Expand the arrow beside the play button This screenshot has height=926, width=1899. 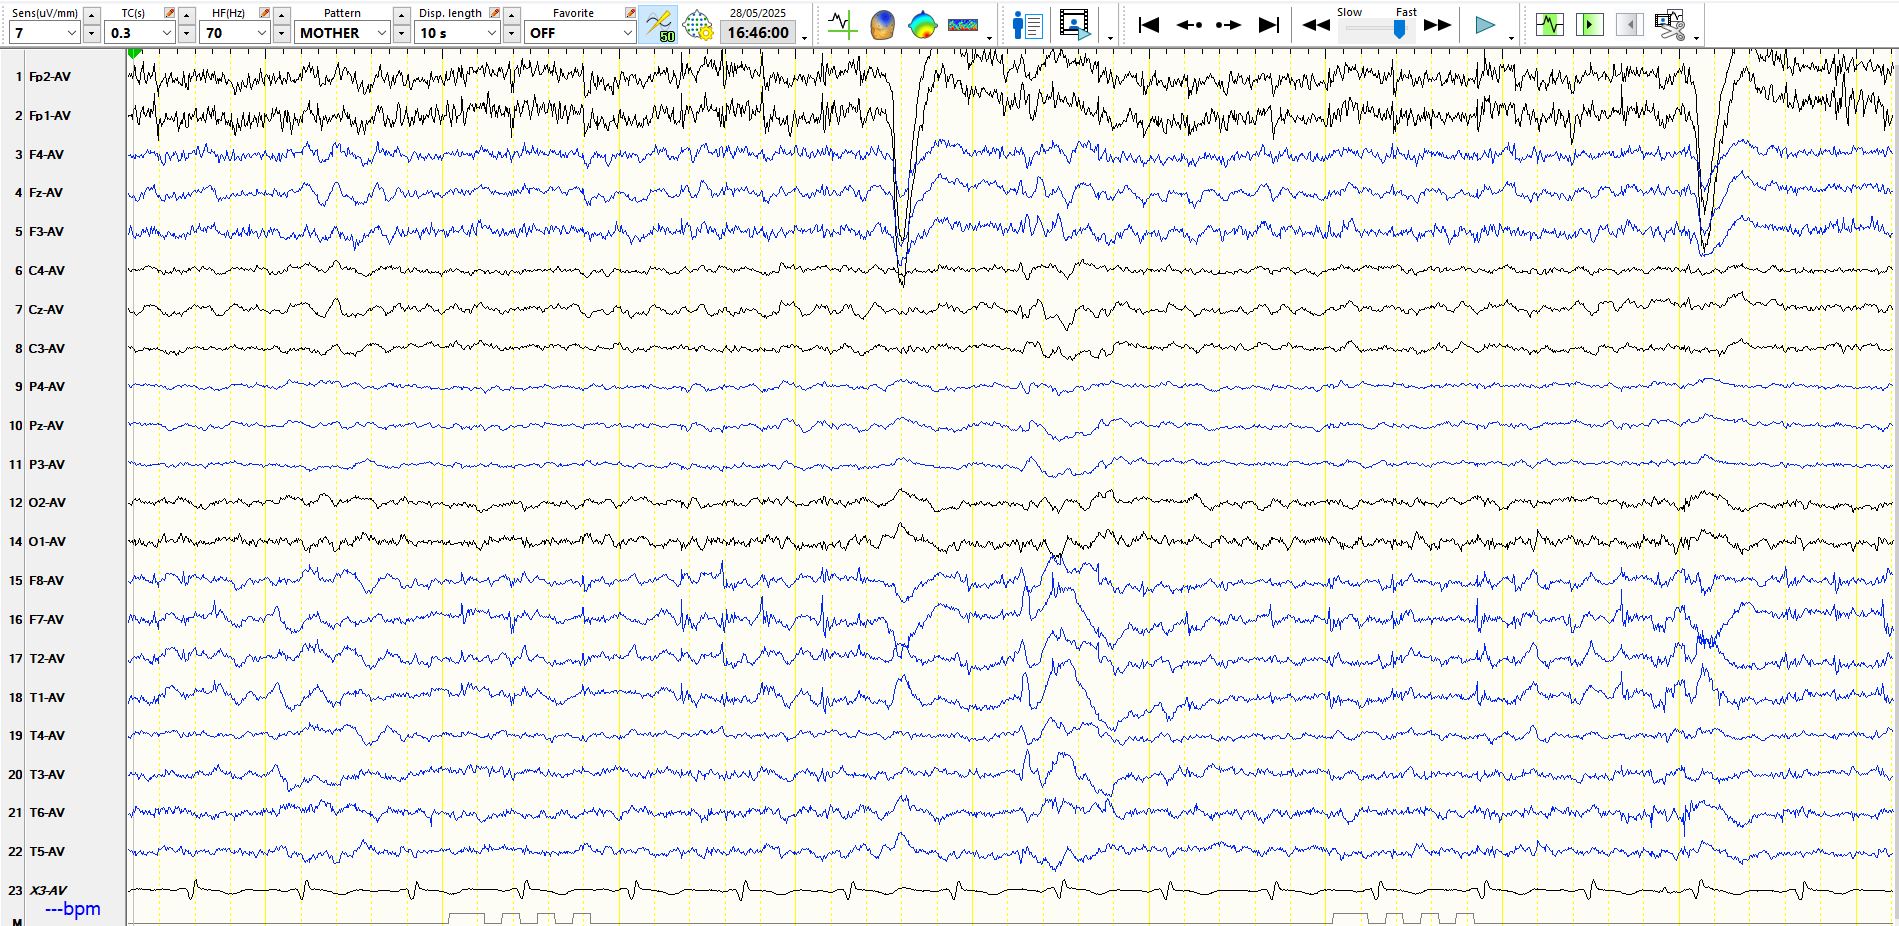1511,38
